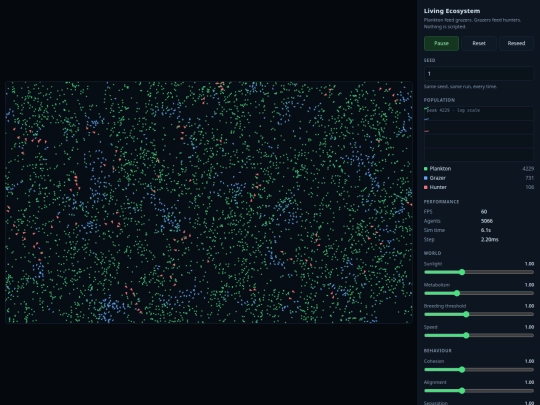Focus the Seed input field
This screenshot has height=405, width=540.
[x=479, y=74]
